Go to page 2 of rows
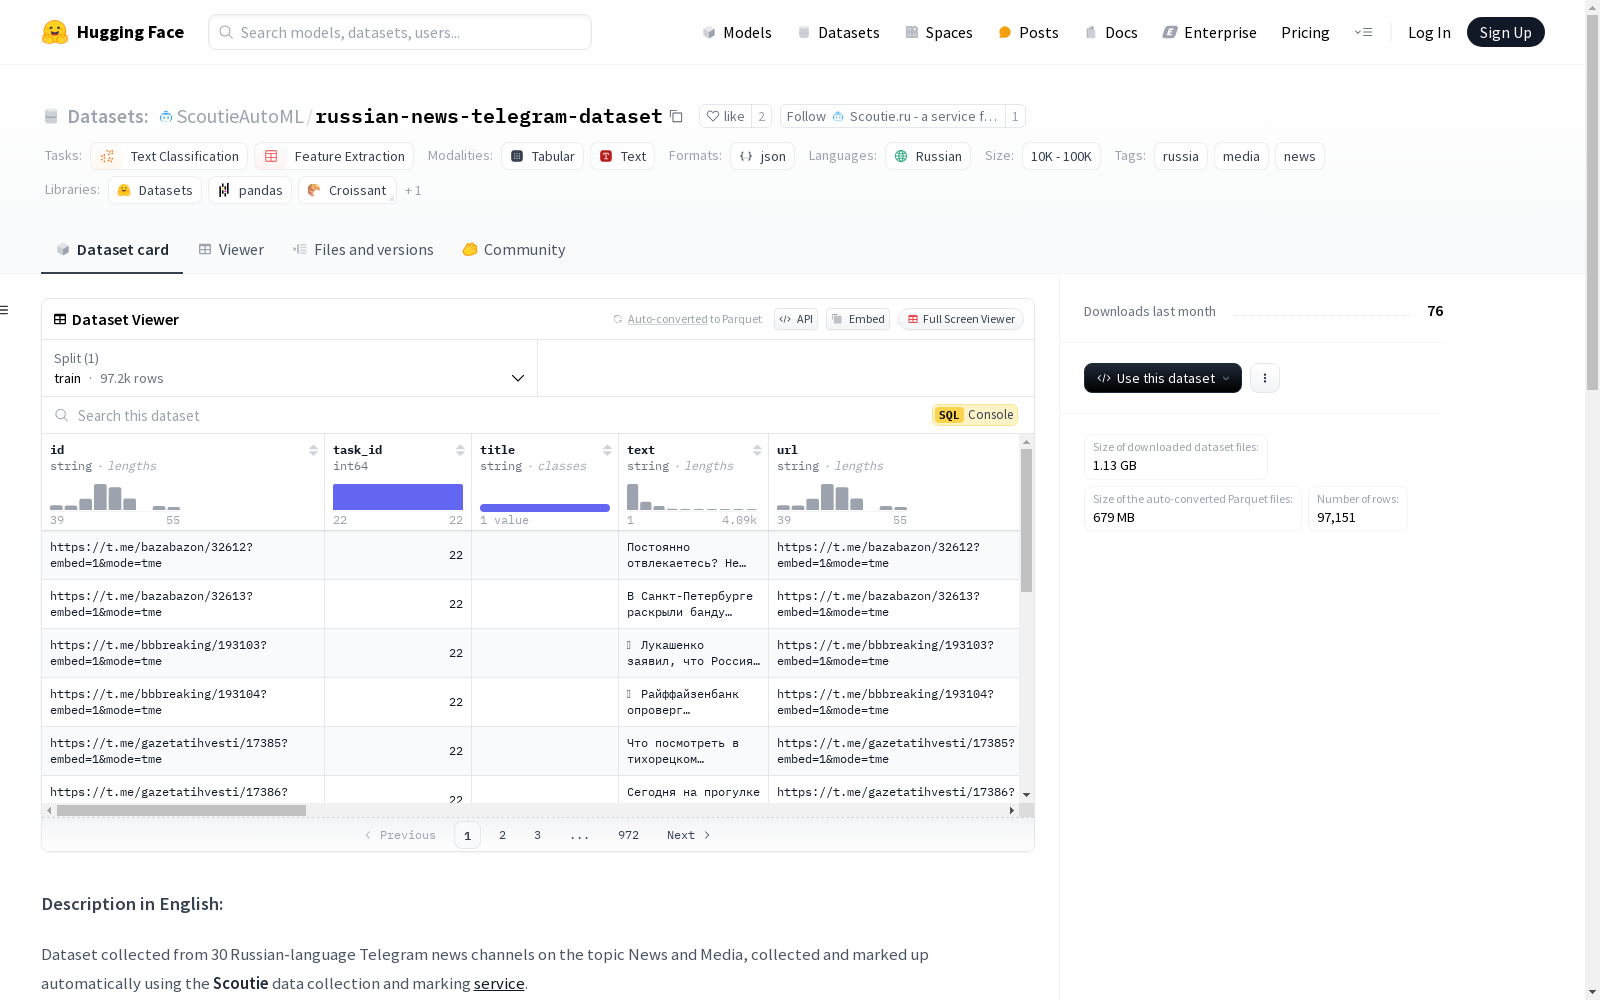The image size is (1600, 1000). tap(502, 835)
